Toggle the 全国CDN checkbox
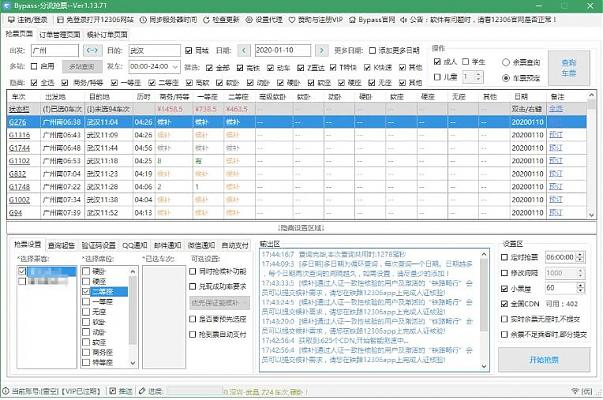Image resolution: width=603 pixels, height=400 pixels. click(506, 302)
